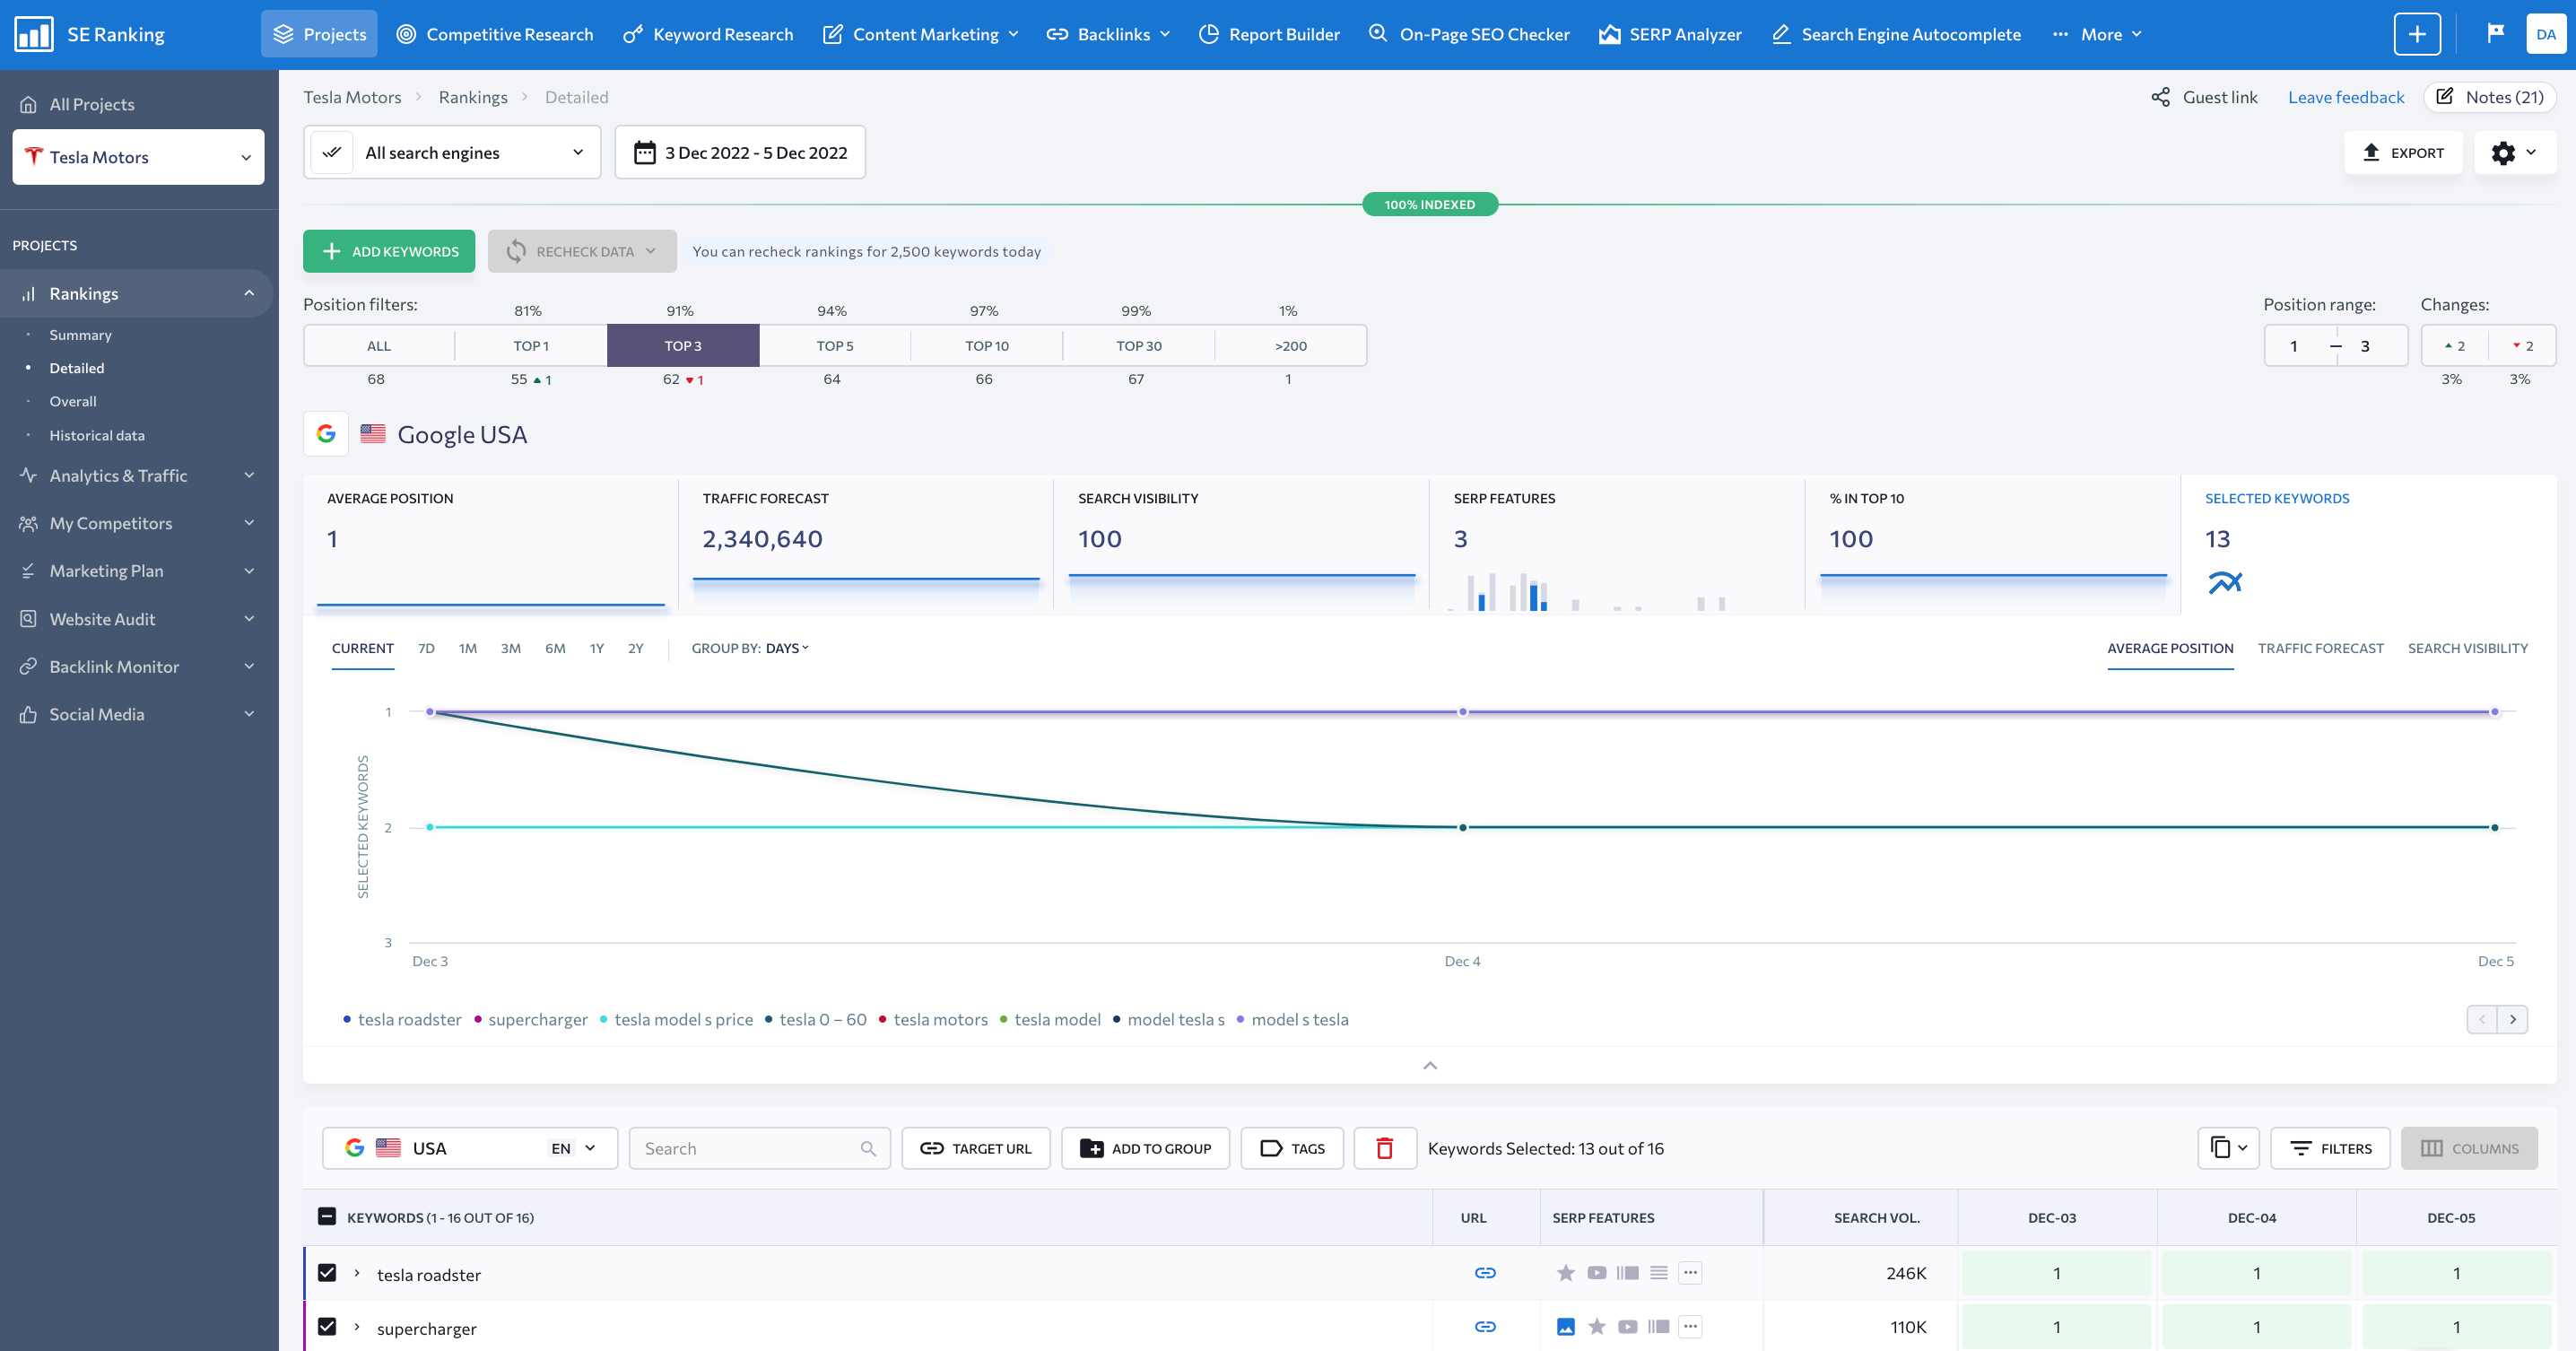This screenshot has width=2576, height=1351.
Task: Open the Group By Days dropdown
Action: [x=750, y=648]
